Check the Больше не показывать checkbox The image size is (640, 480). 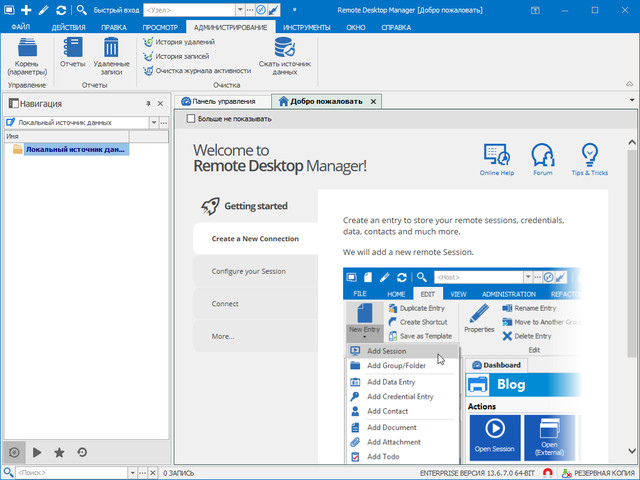[192, 118]
